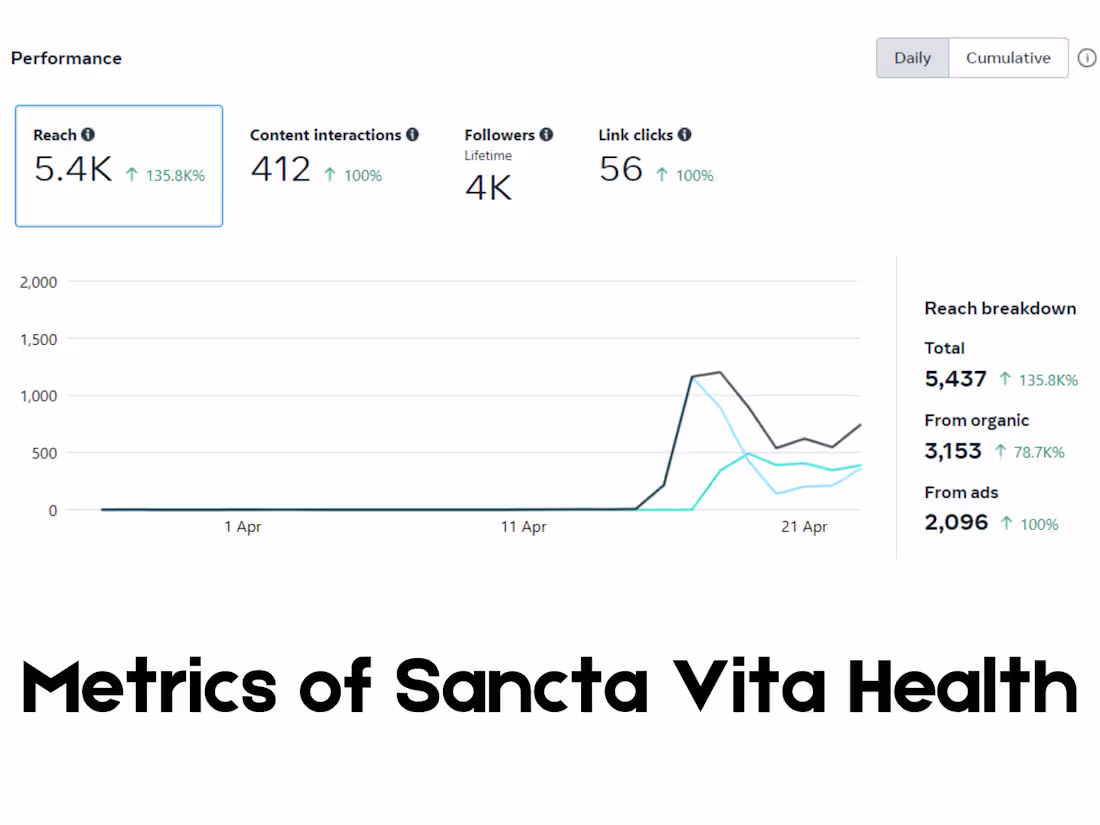Click the info icon beside Reach

88,135
